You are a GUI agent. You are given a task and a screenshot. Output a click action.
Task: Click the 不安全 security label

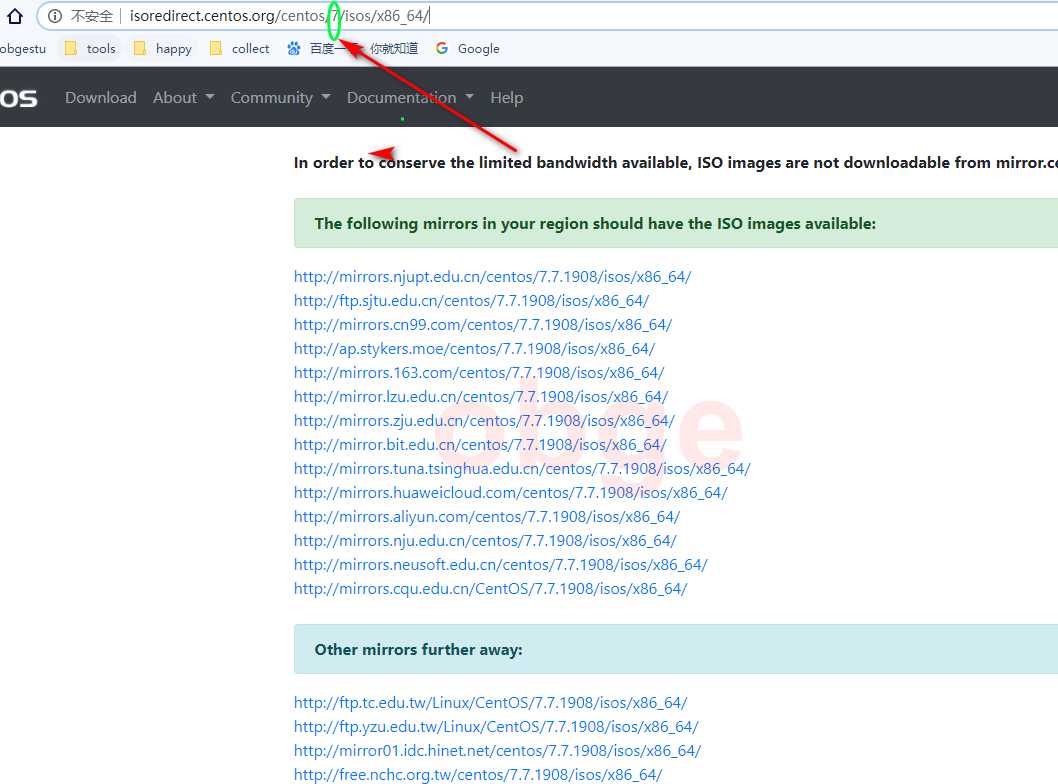pos(92,16)
